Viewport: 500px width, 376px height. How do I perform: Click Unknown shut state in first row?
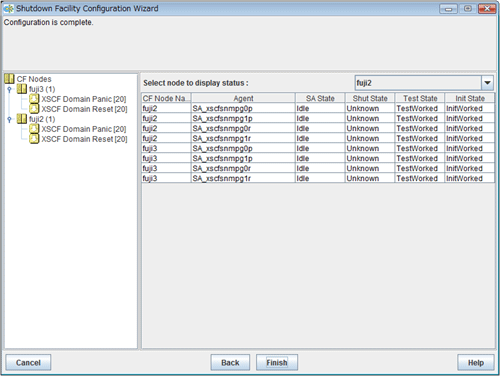370,108
